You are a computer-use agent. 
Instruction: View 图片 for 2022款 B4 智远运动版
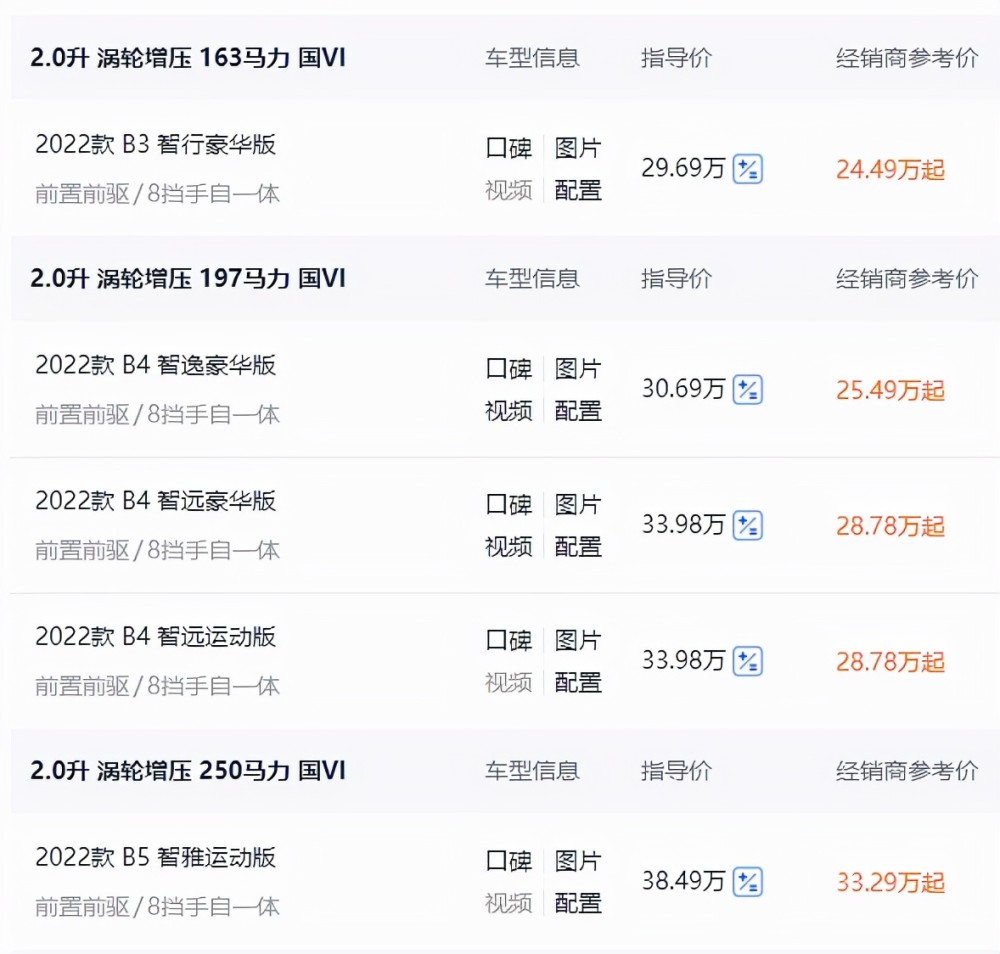[x=578, y=640]
